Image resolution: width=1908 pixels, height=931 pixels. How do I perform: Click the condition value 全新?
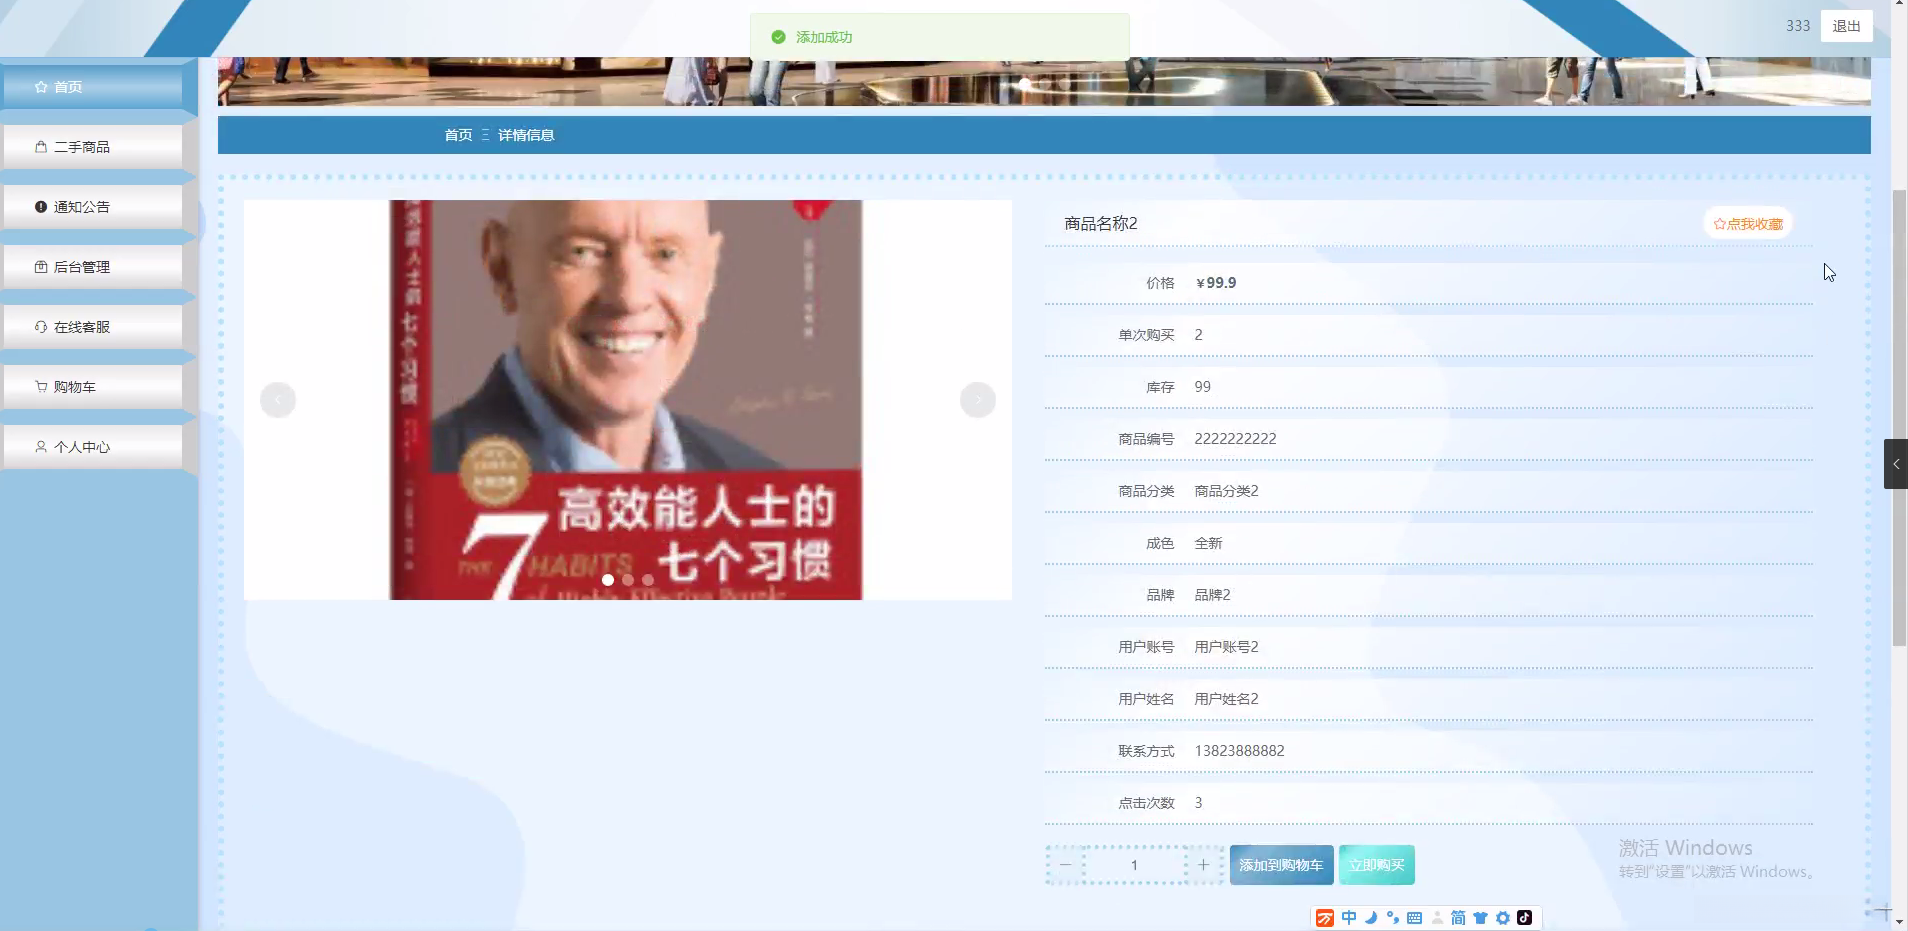coord(1208,543)
